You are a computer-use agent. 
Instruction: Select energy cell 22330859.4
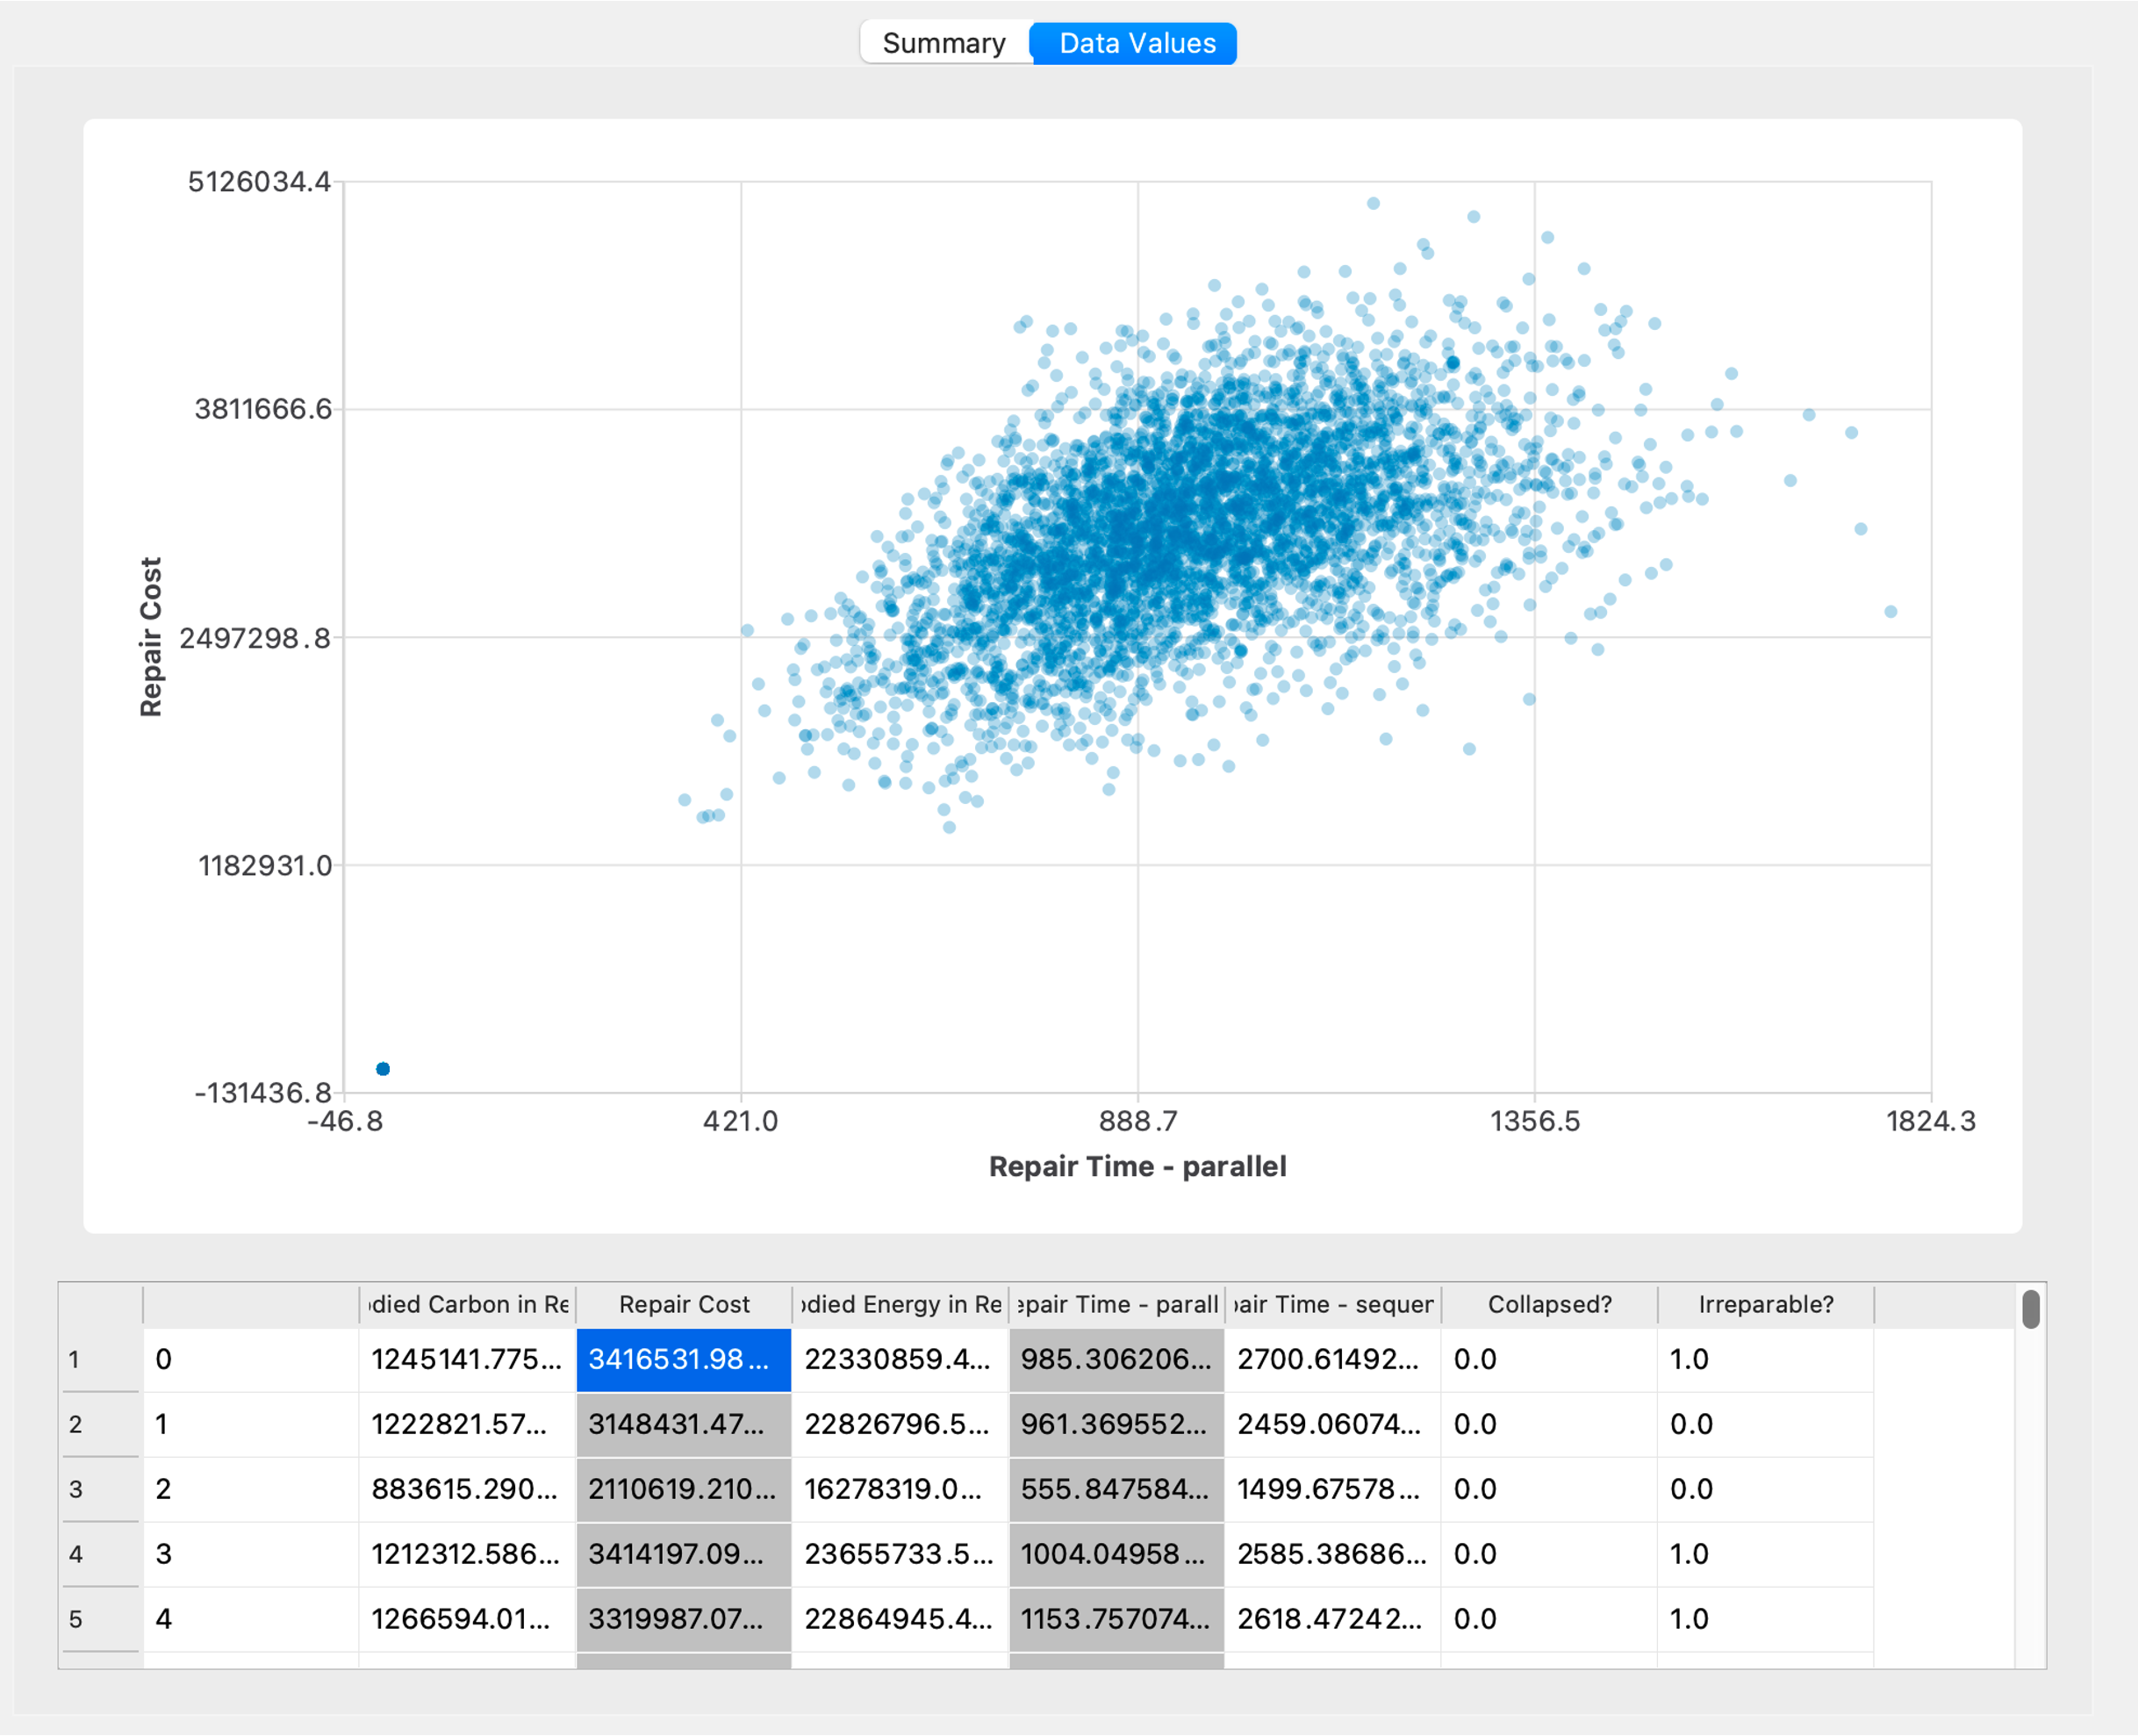901,1360
